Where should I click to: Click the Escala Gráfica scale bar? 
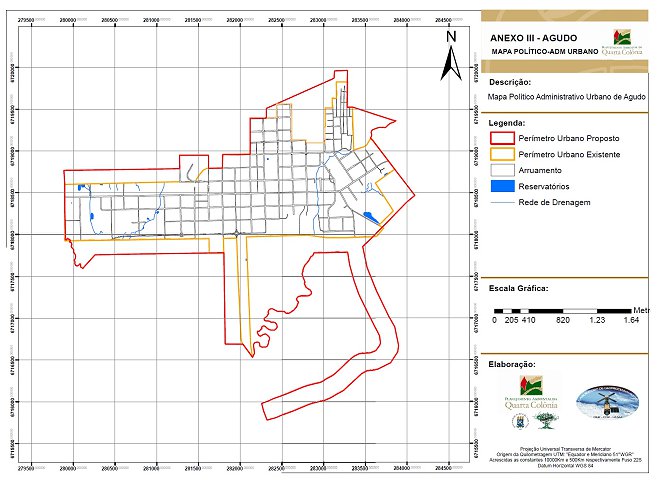click(x=566, y=303)
